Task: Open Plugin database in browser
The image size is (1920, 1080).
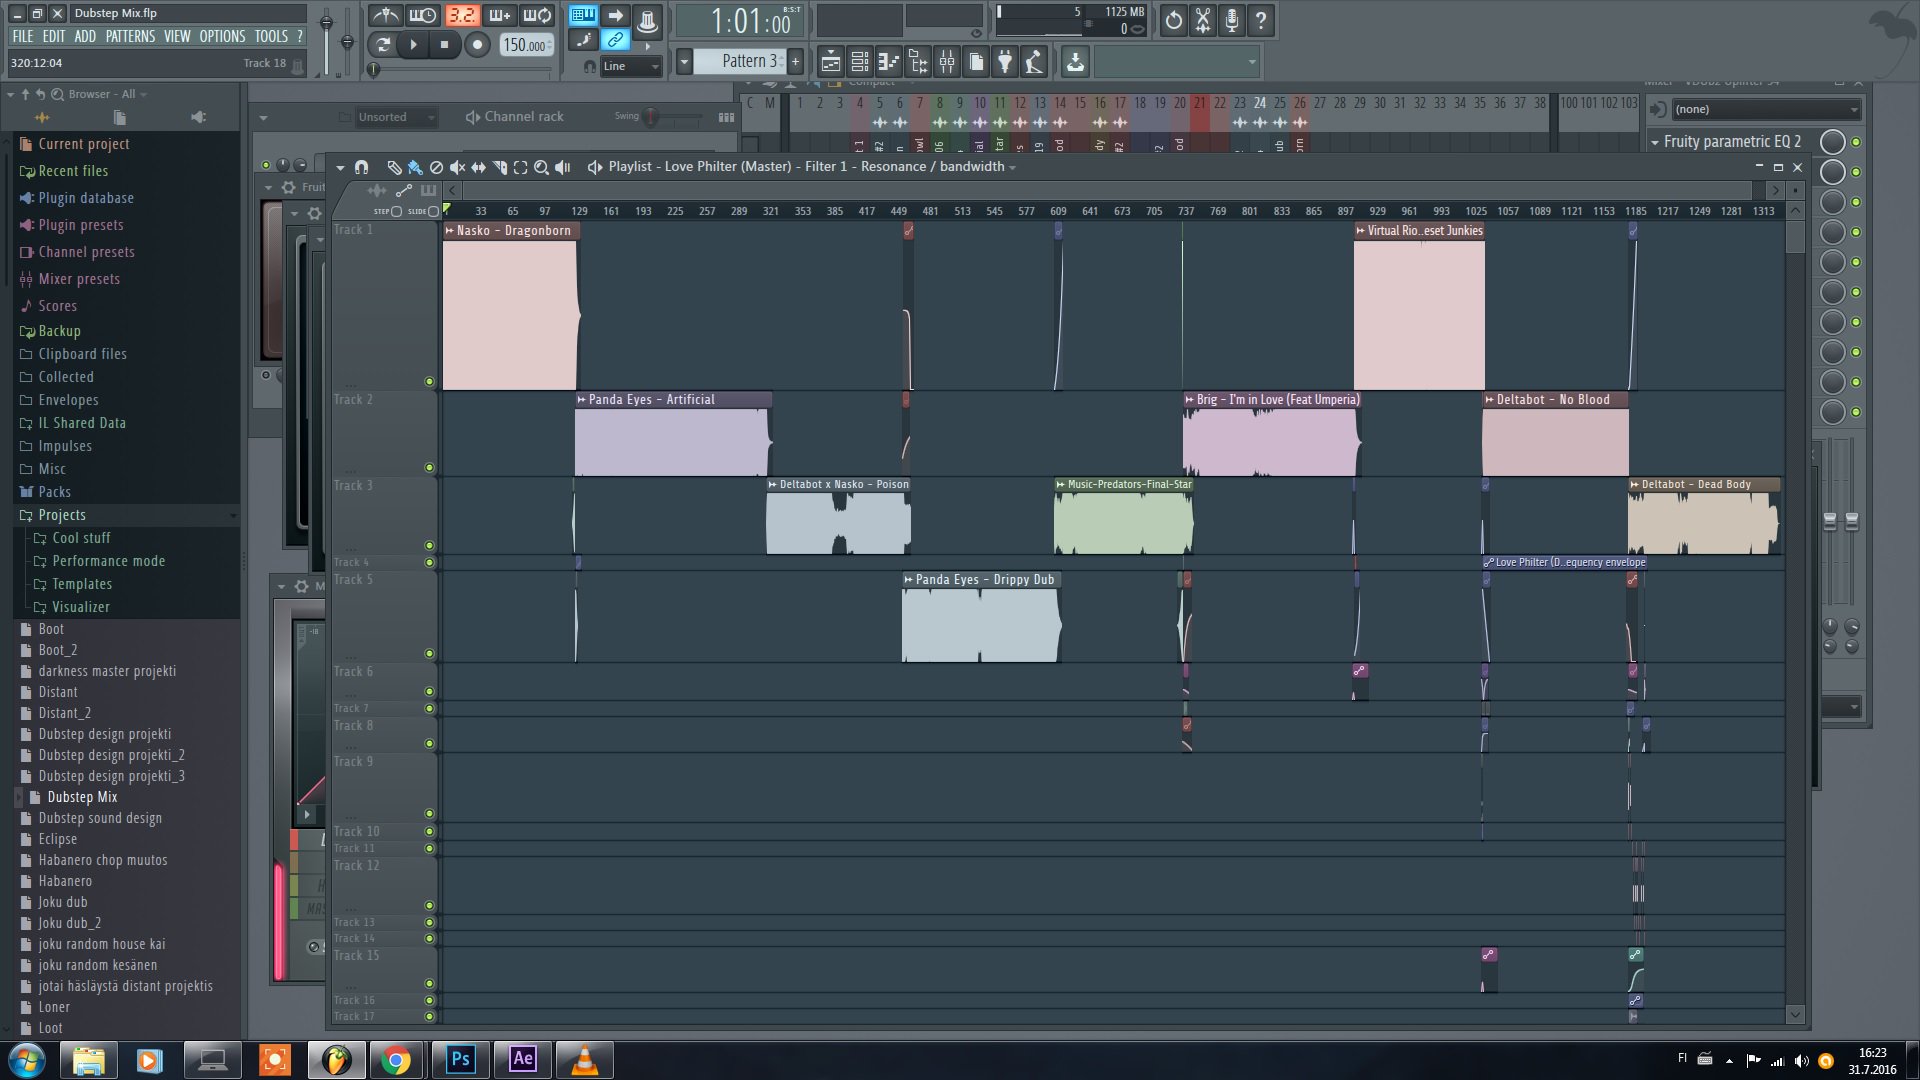Action: pyautogui.click(x=86, y=198)
